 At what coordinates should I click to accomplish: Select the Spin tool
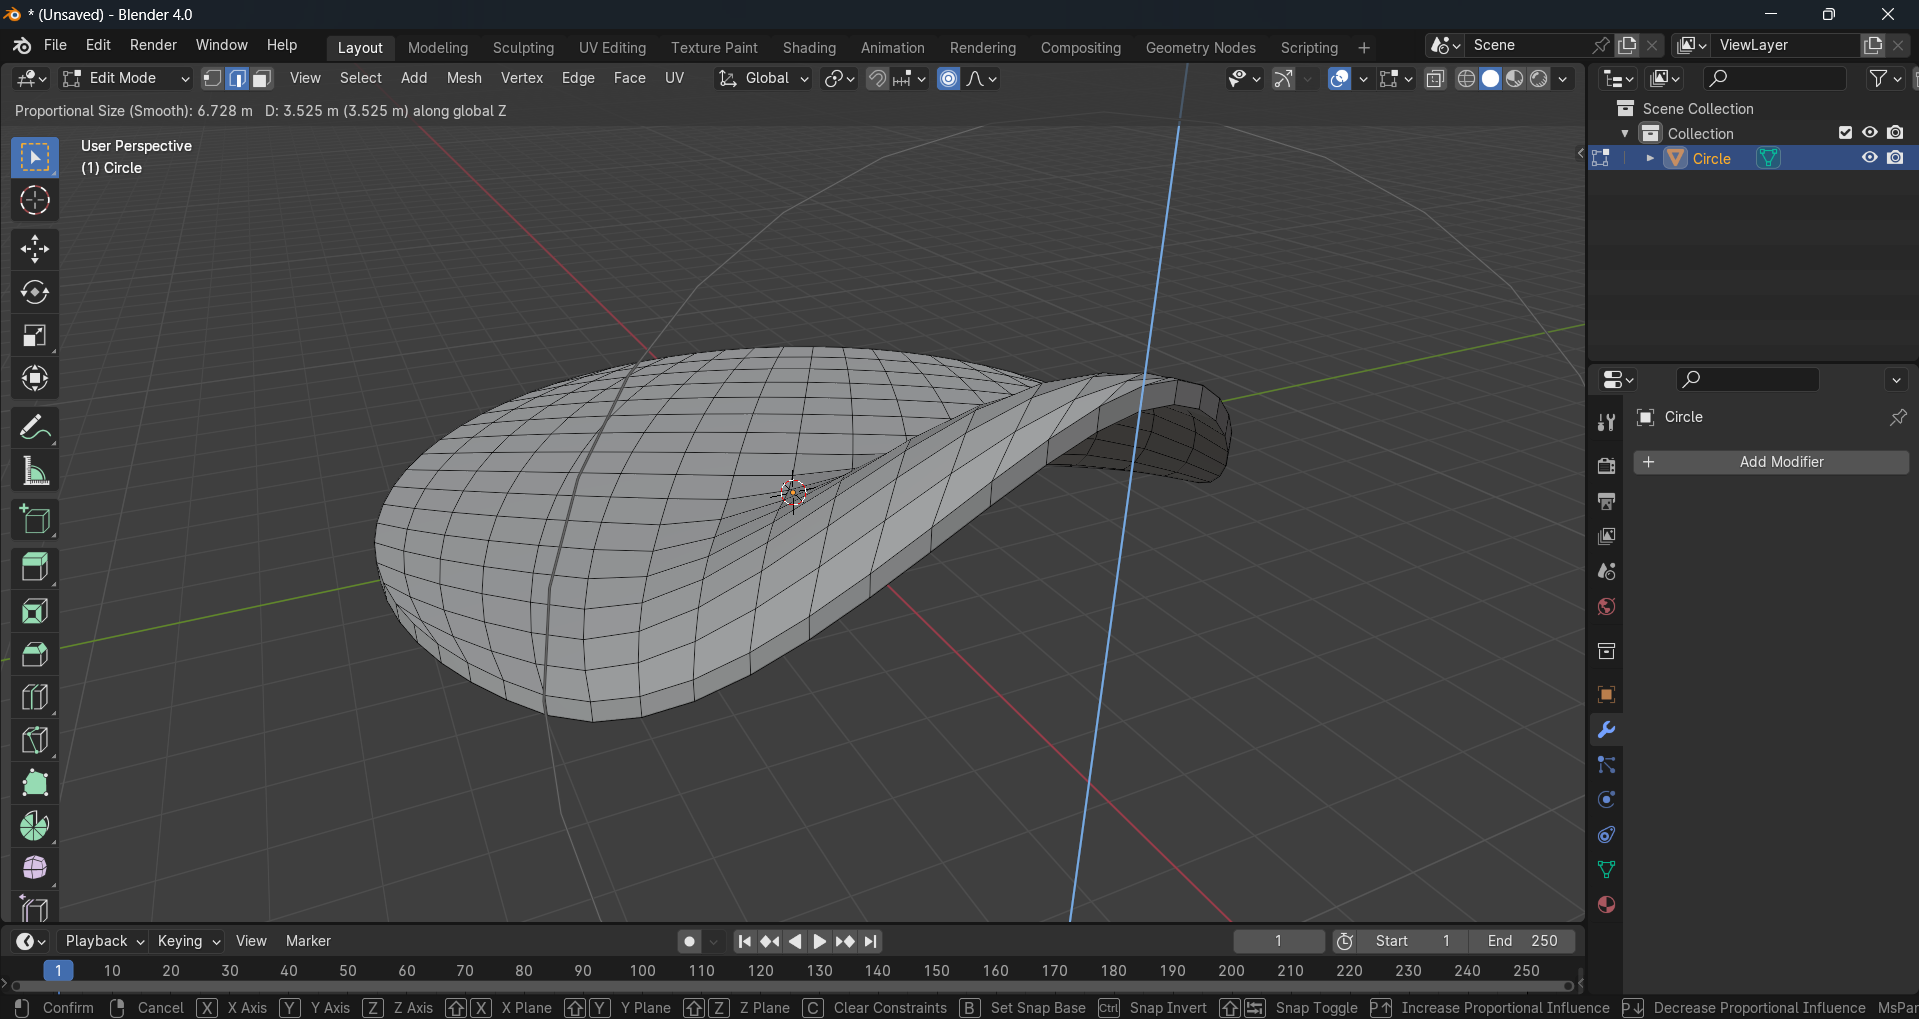(x=35, y=826)
